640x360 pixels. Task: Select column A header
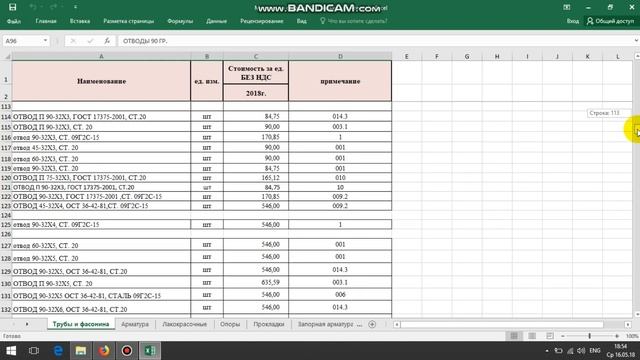coord(101,56)
